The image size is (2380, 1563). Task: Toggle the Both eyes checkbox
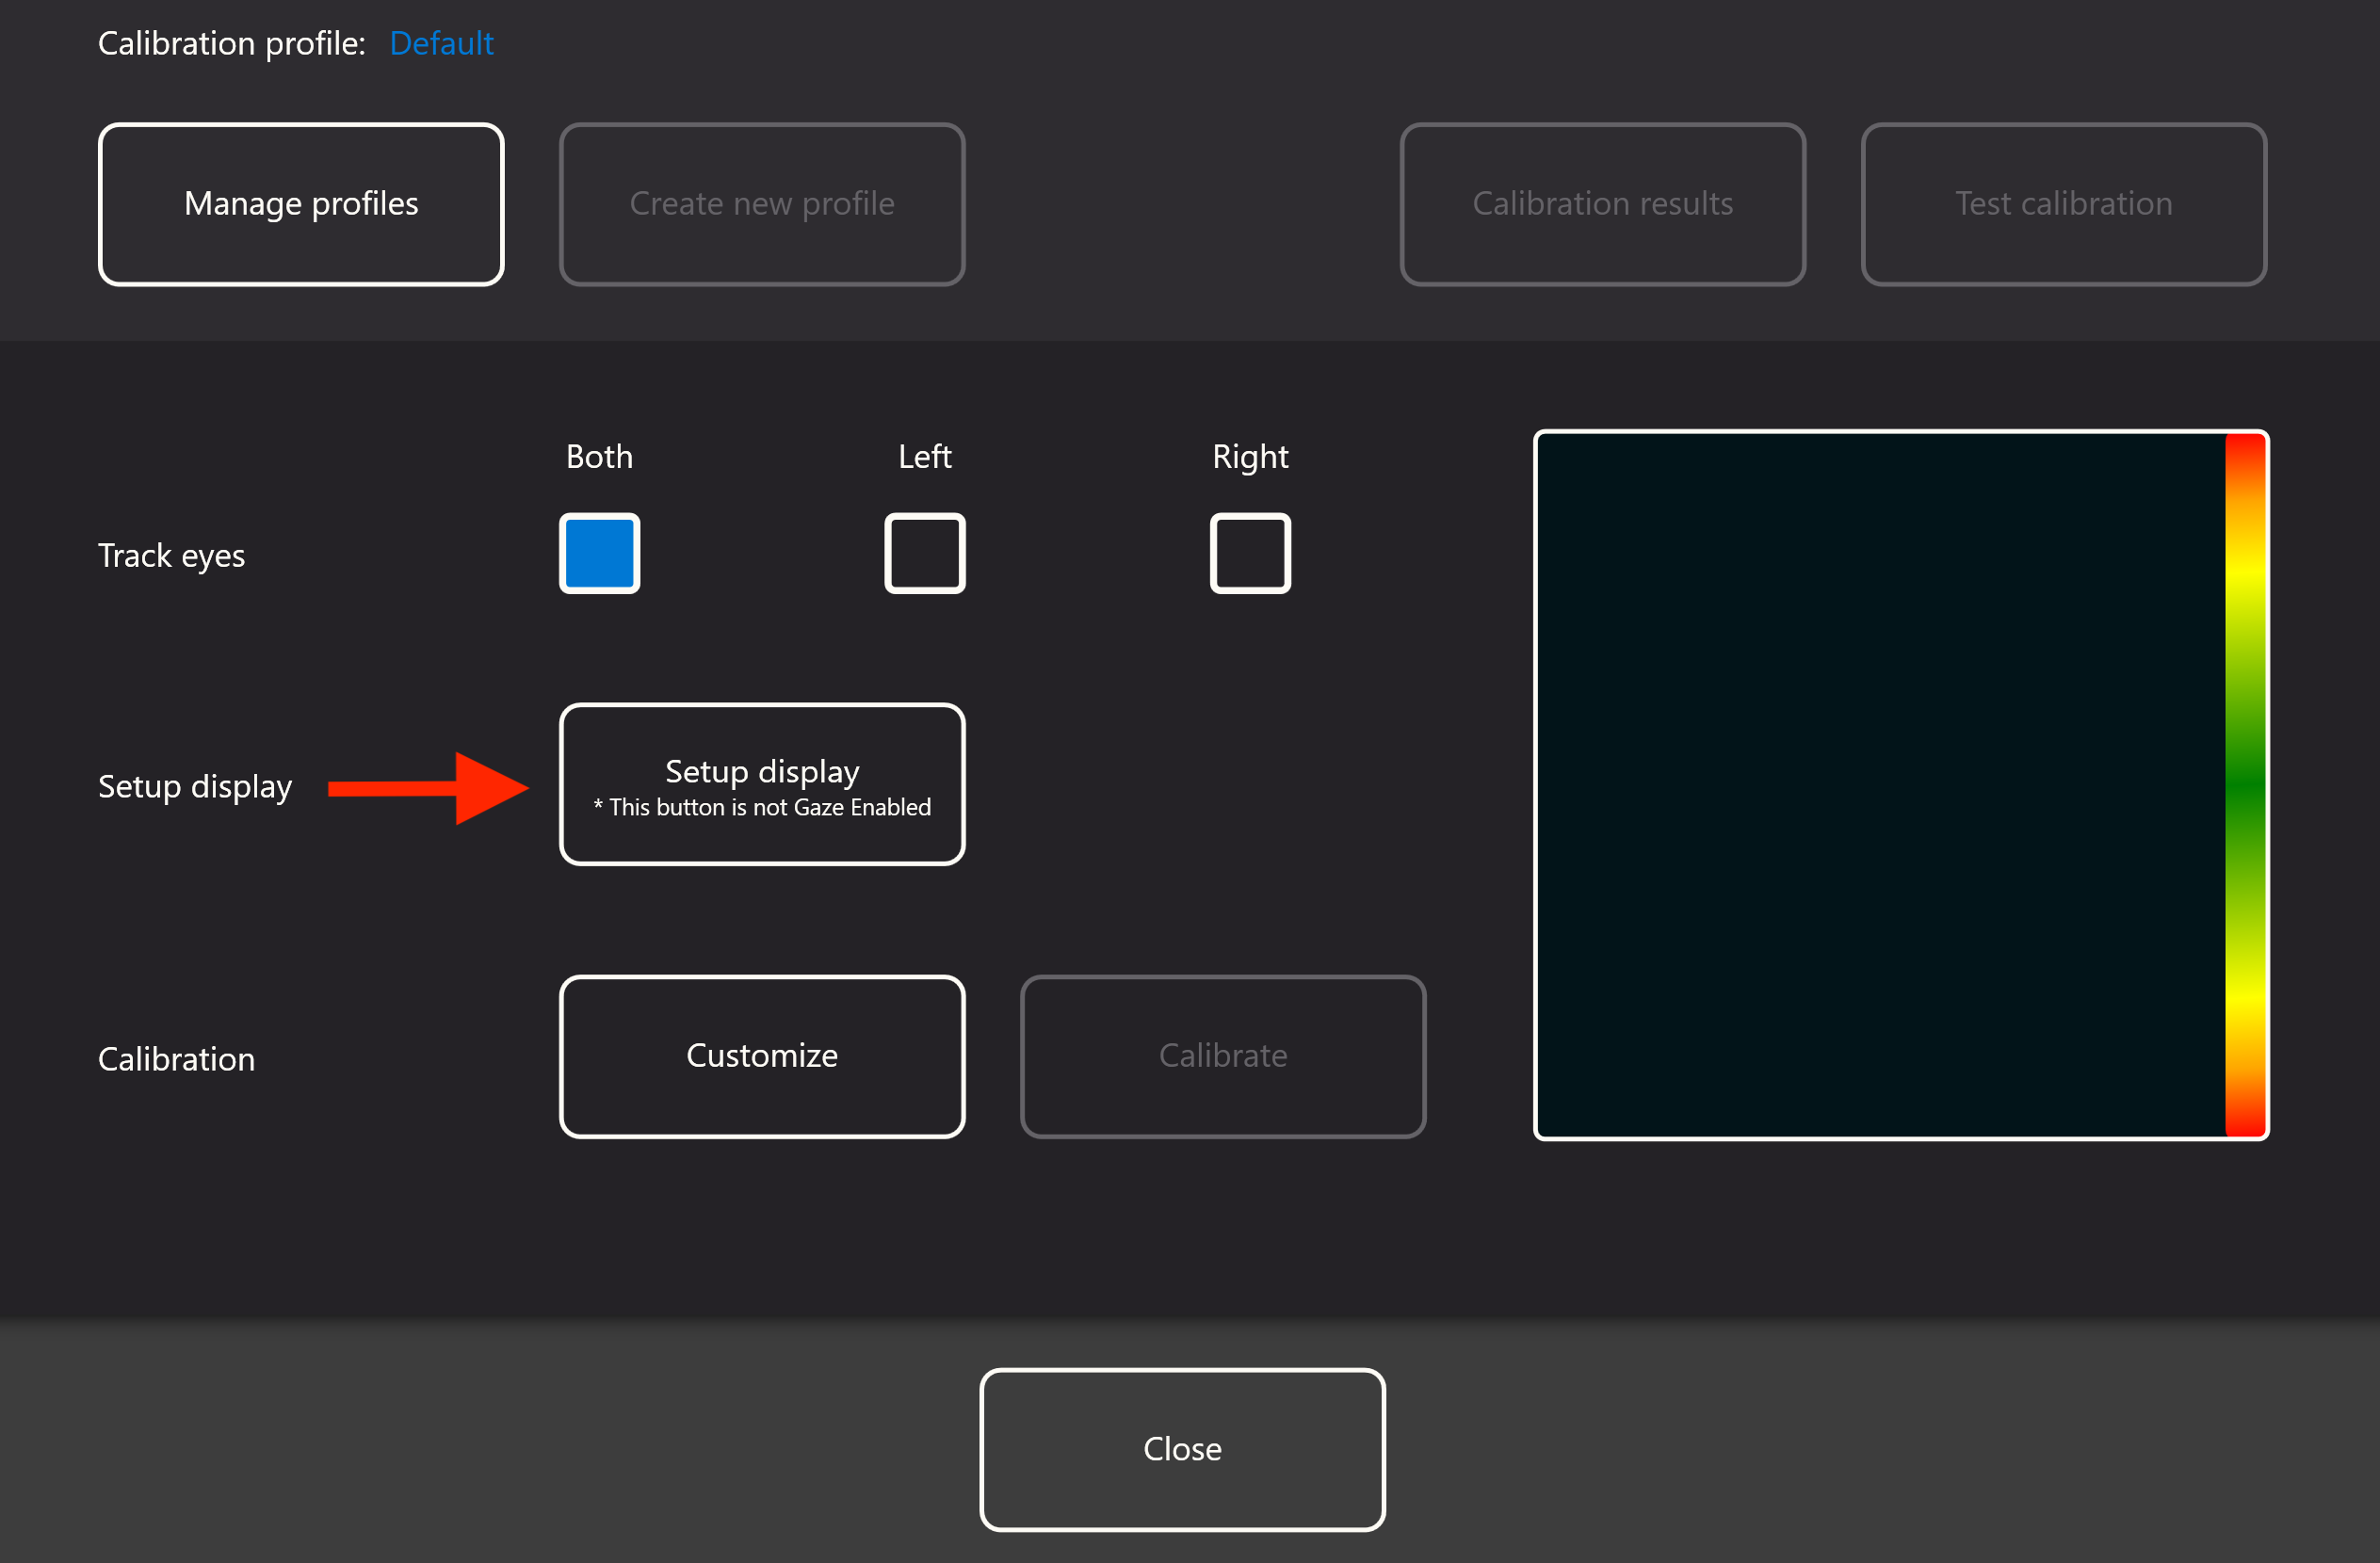click(599, 553)
